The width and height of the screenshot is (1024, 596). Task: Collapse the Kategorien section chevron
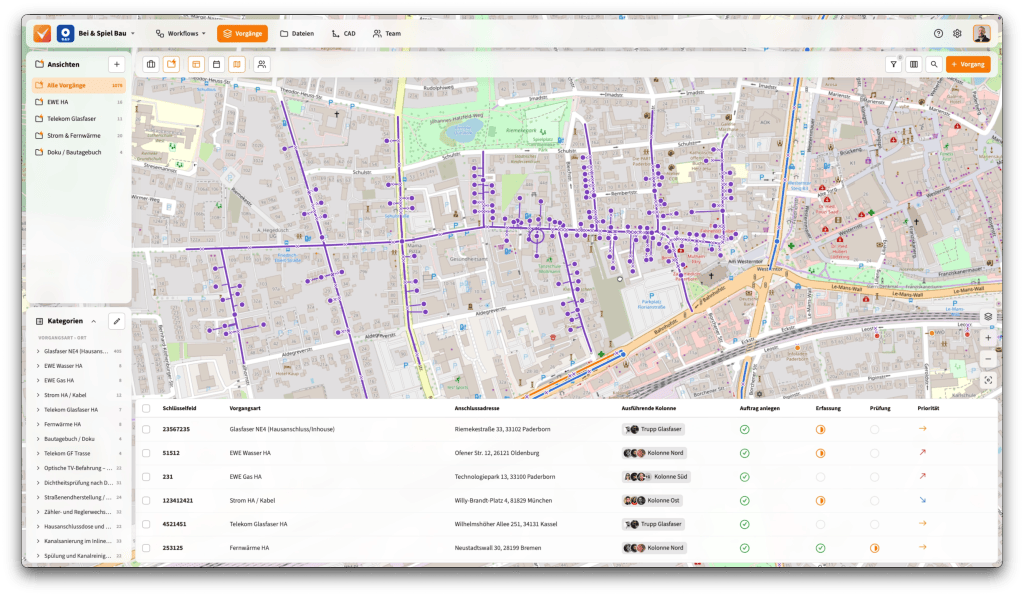click(94, 321)
